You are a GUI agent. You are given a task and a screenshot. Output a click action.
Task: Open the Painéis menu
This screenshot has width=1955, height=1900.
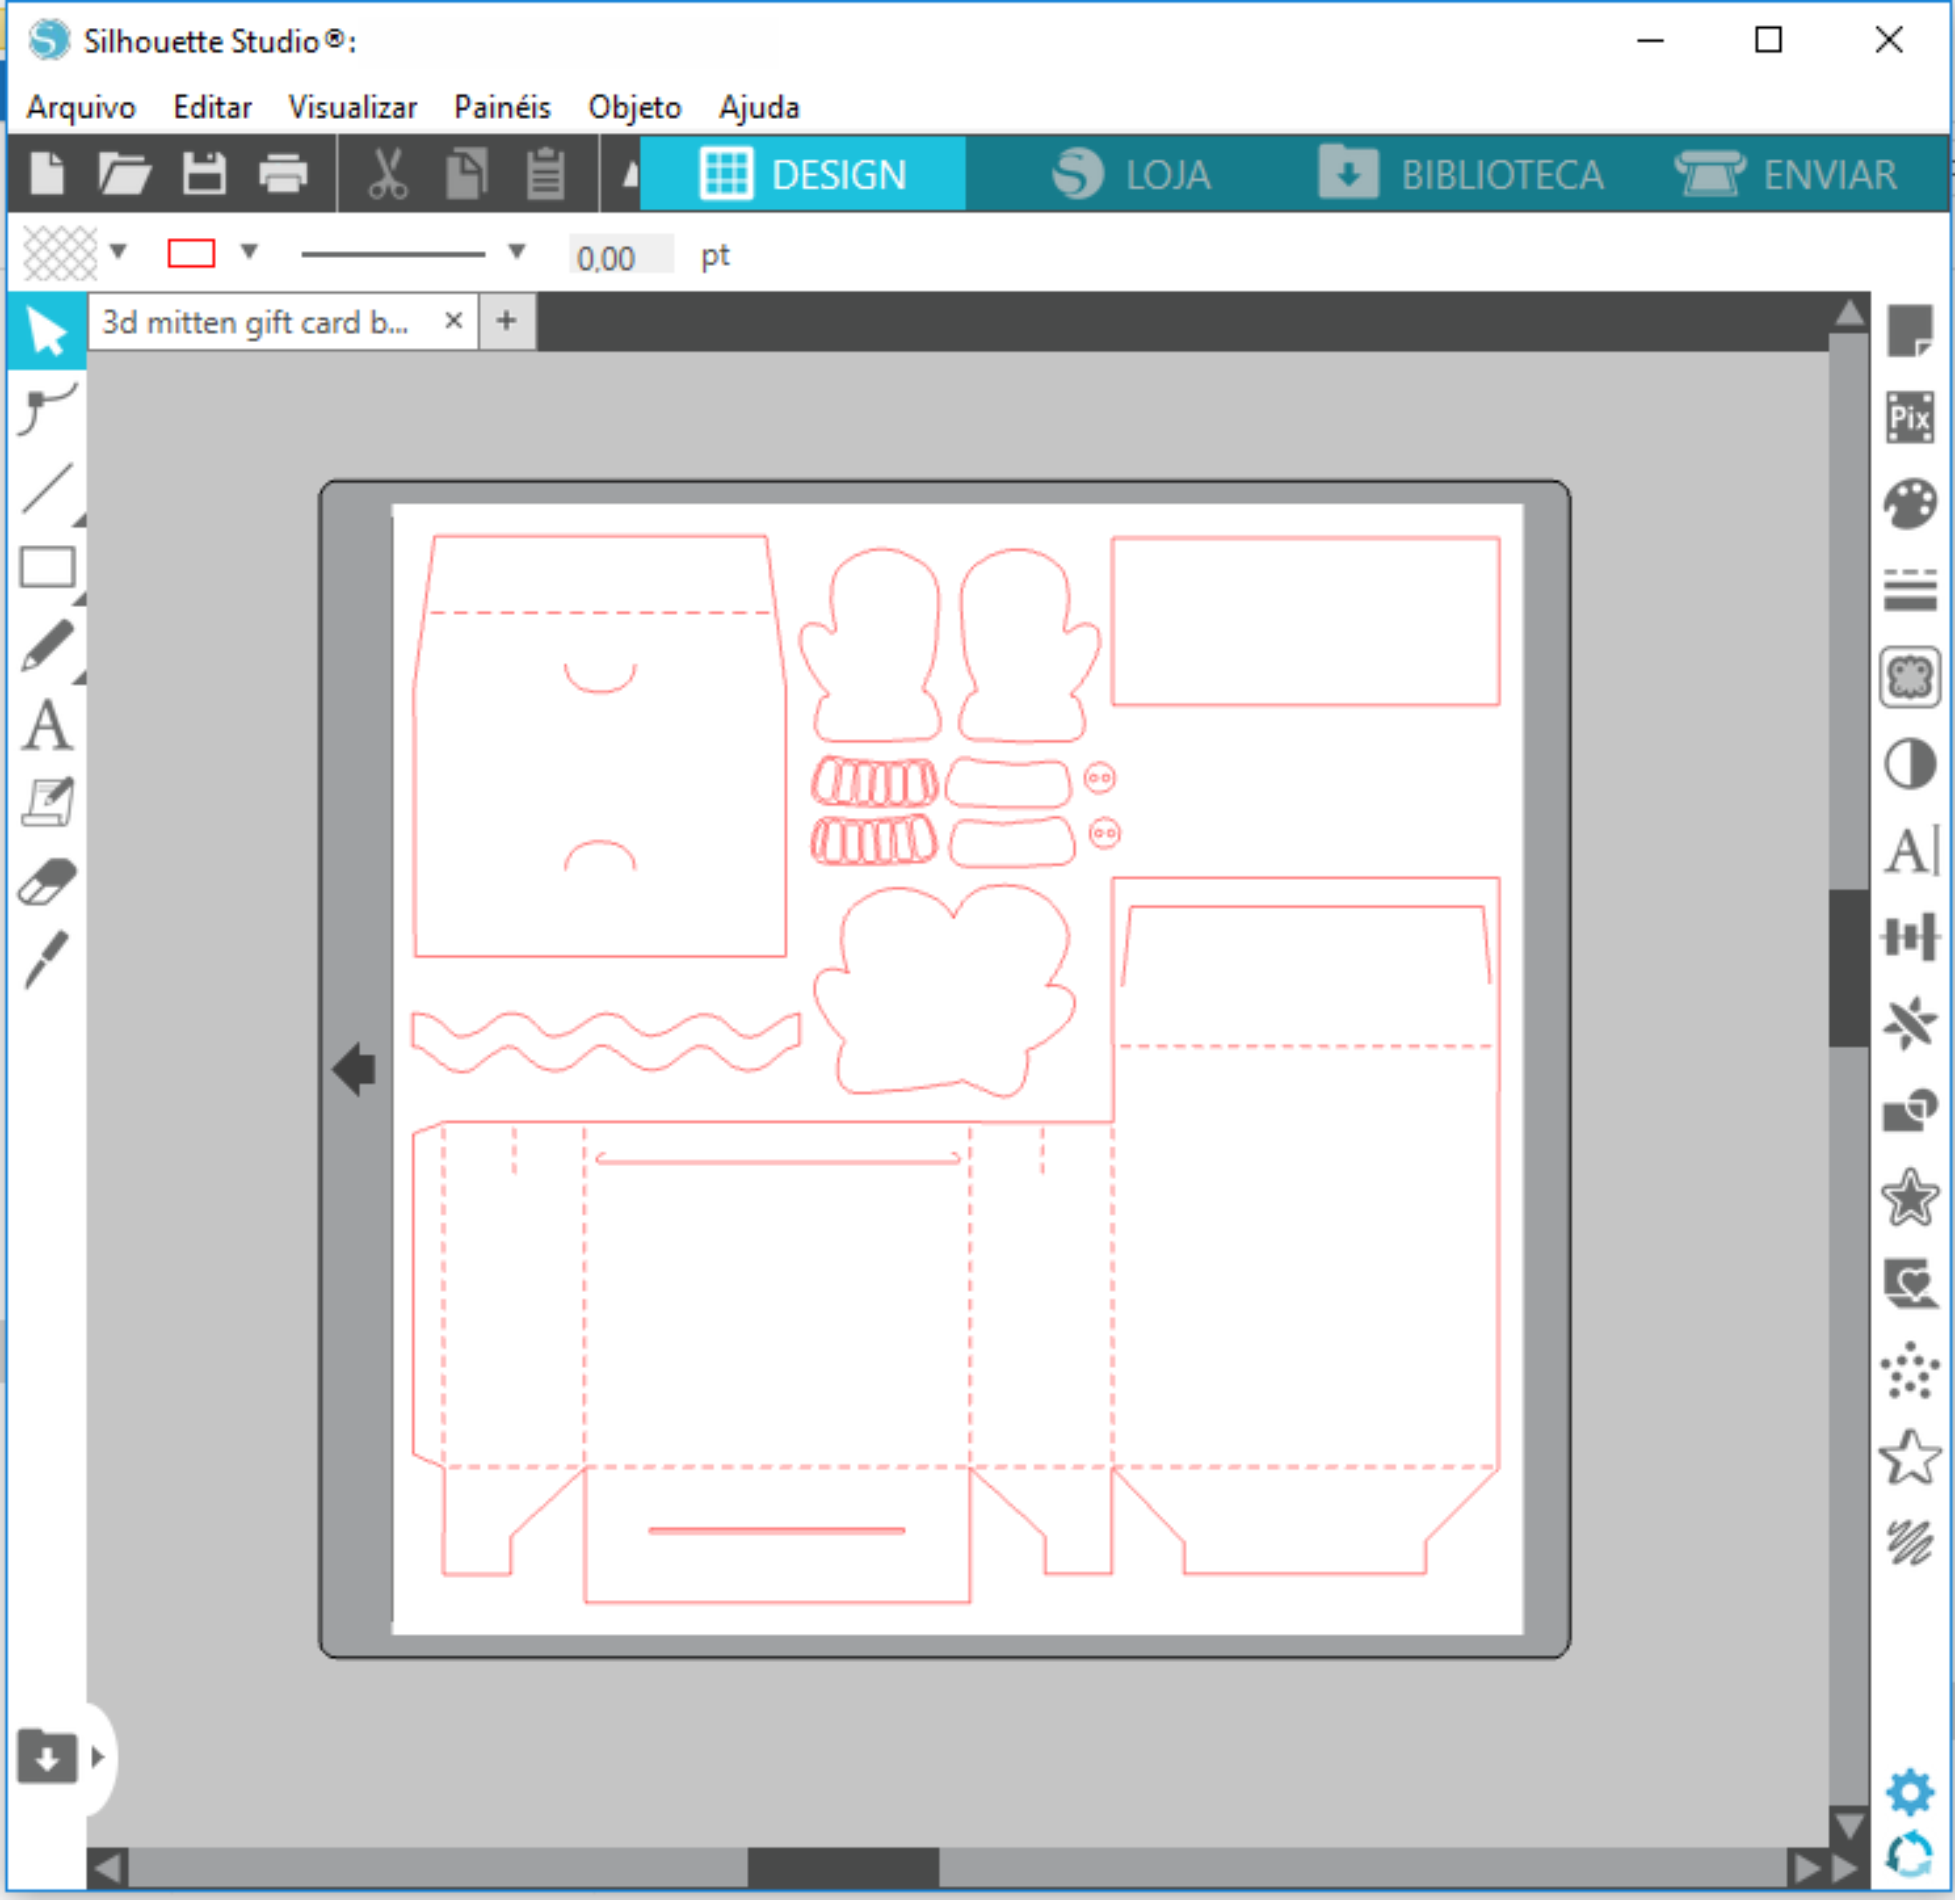point(502,107)
